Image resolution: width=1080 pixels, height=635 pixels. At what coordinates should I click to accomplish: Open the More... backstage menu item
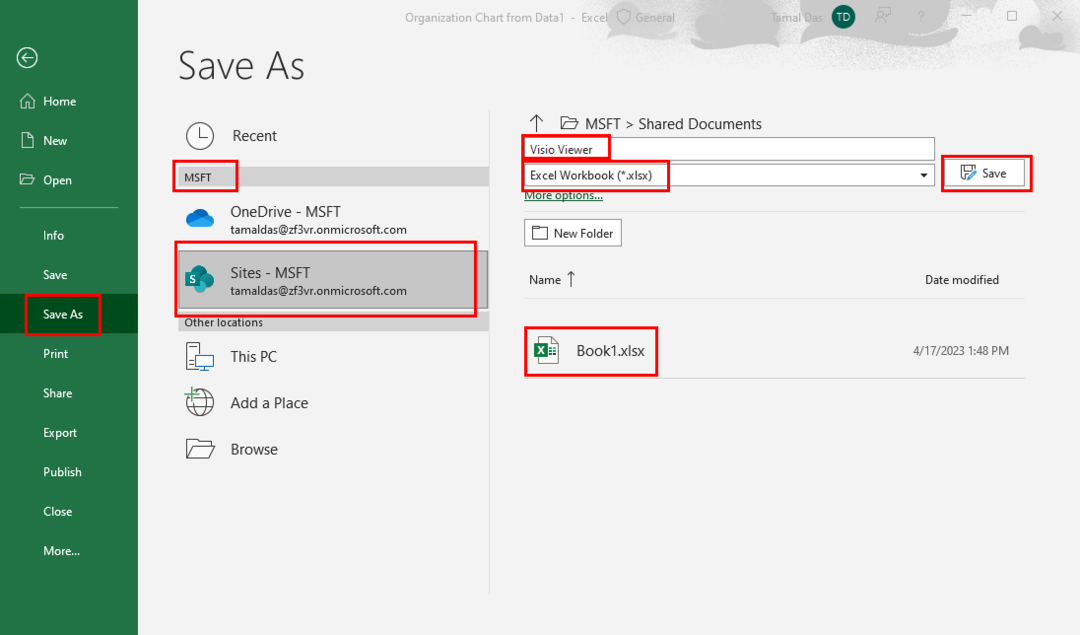pyautogui.click(x=61, y=551)
